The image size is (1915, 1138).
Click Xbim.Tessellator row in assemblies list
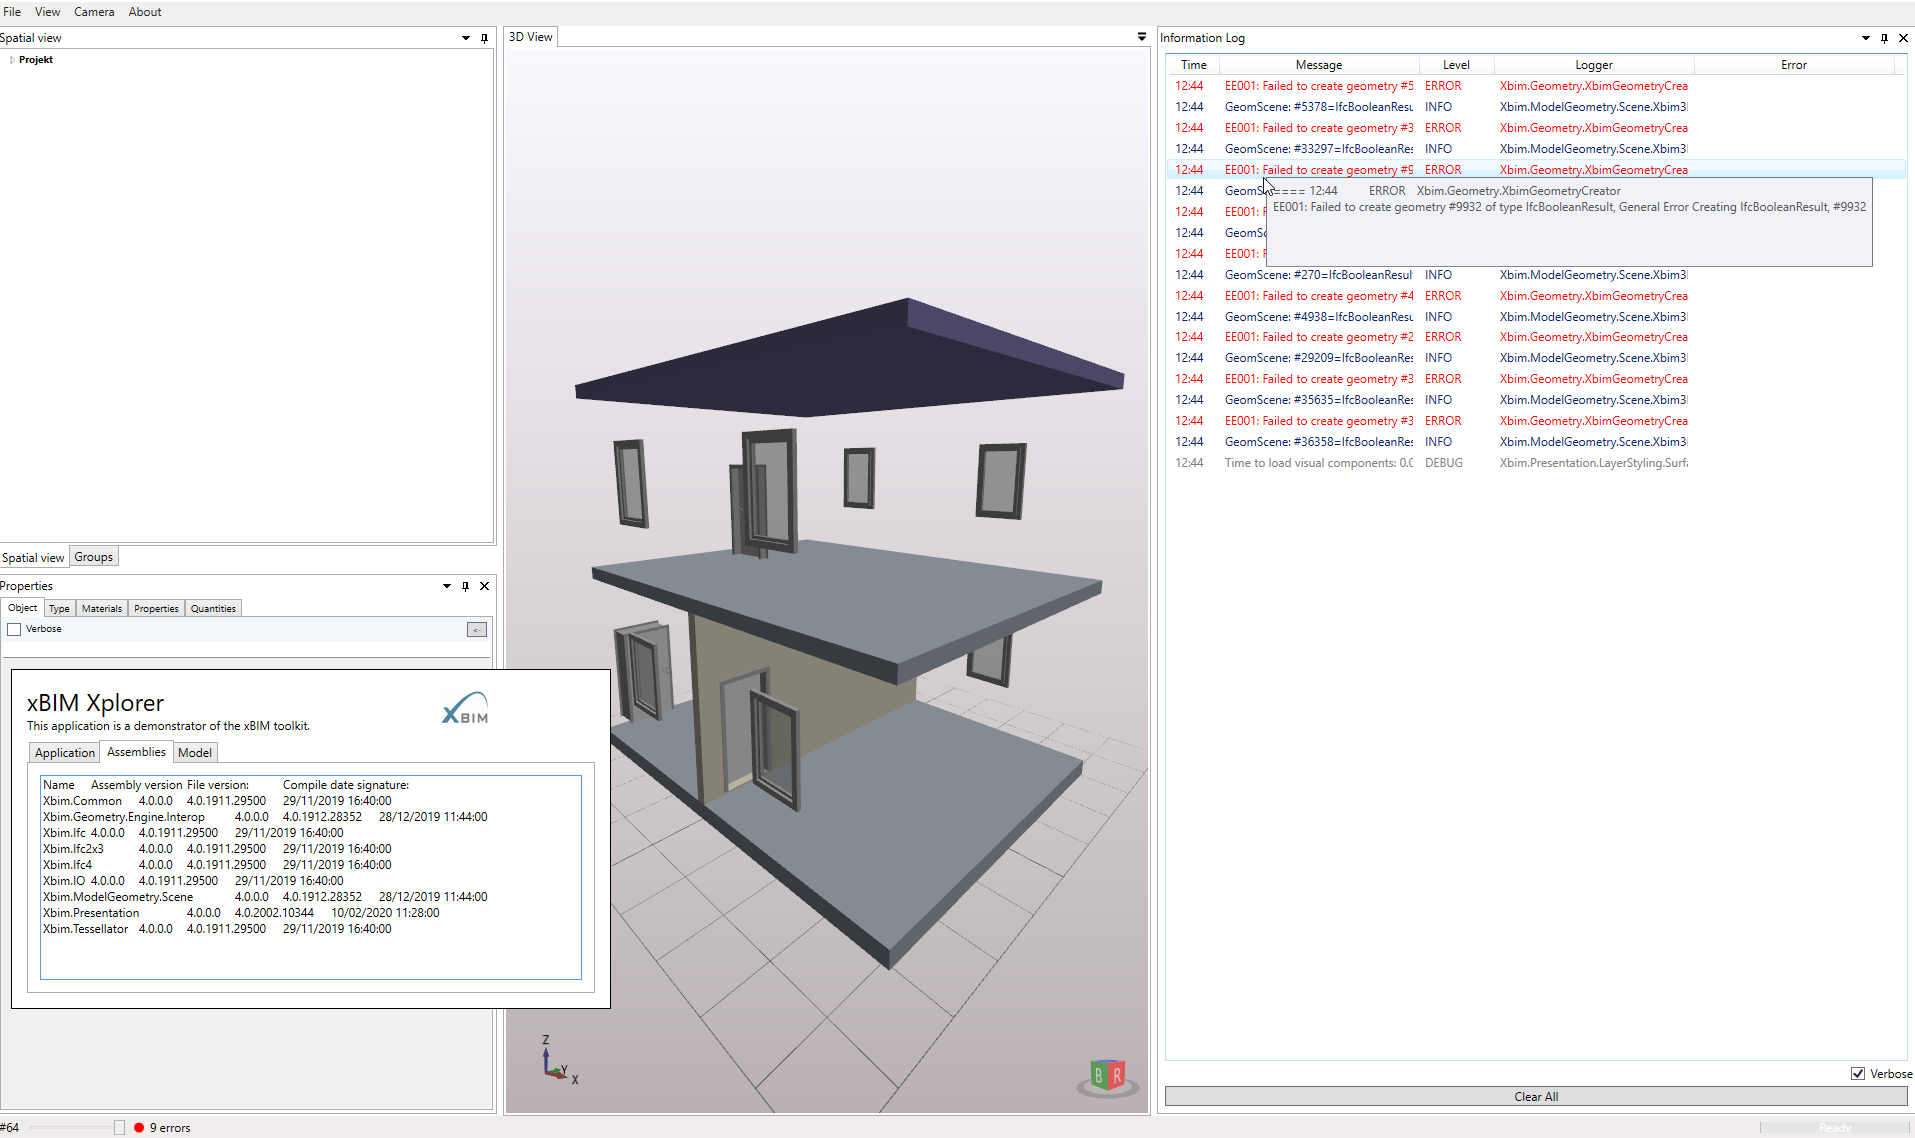(x=217, y=929)
